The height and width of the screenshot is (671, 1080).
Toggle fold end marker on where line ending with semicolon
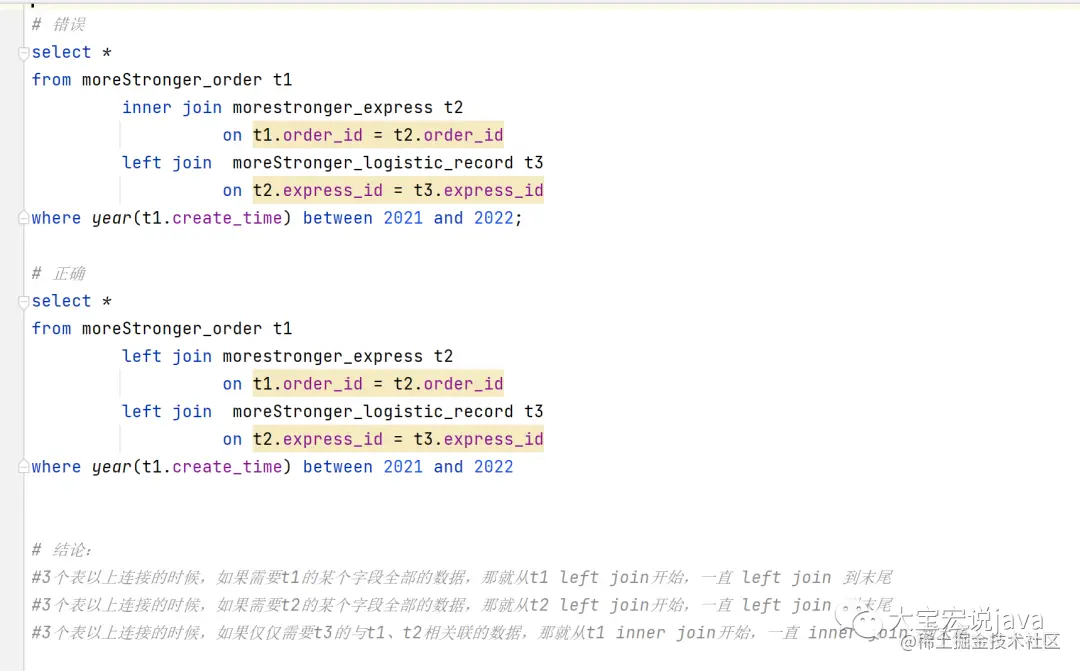(x=23, y=218)
